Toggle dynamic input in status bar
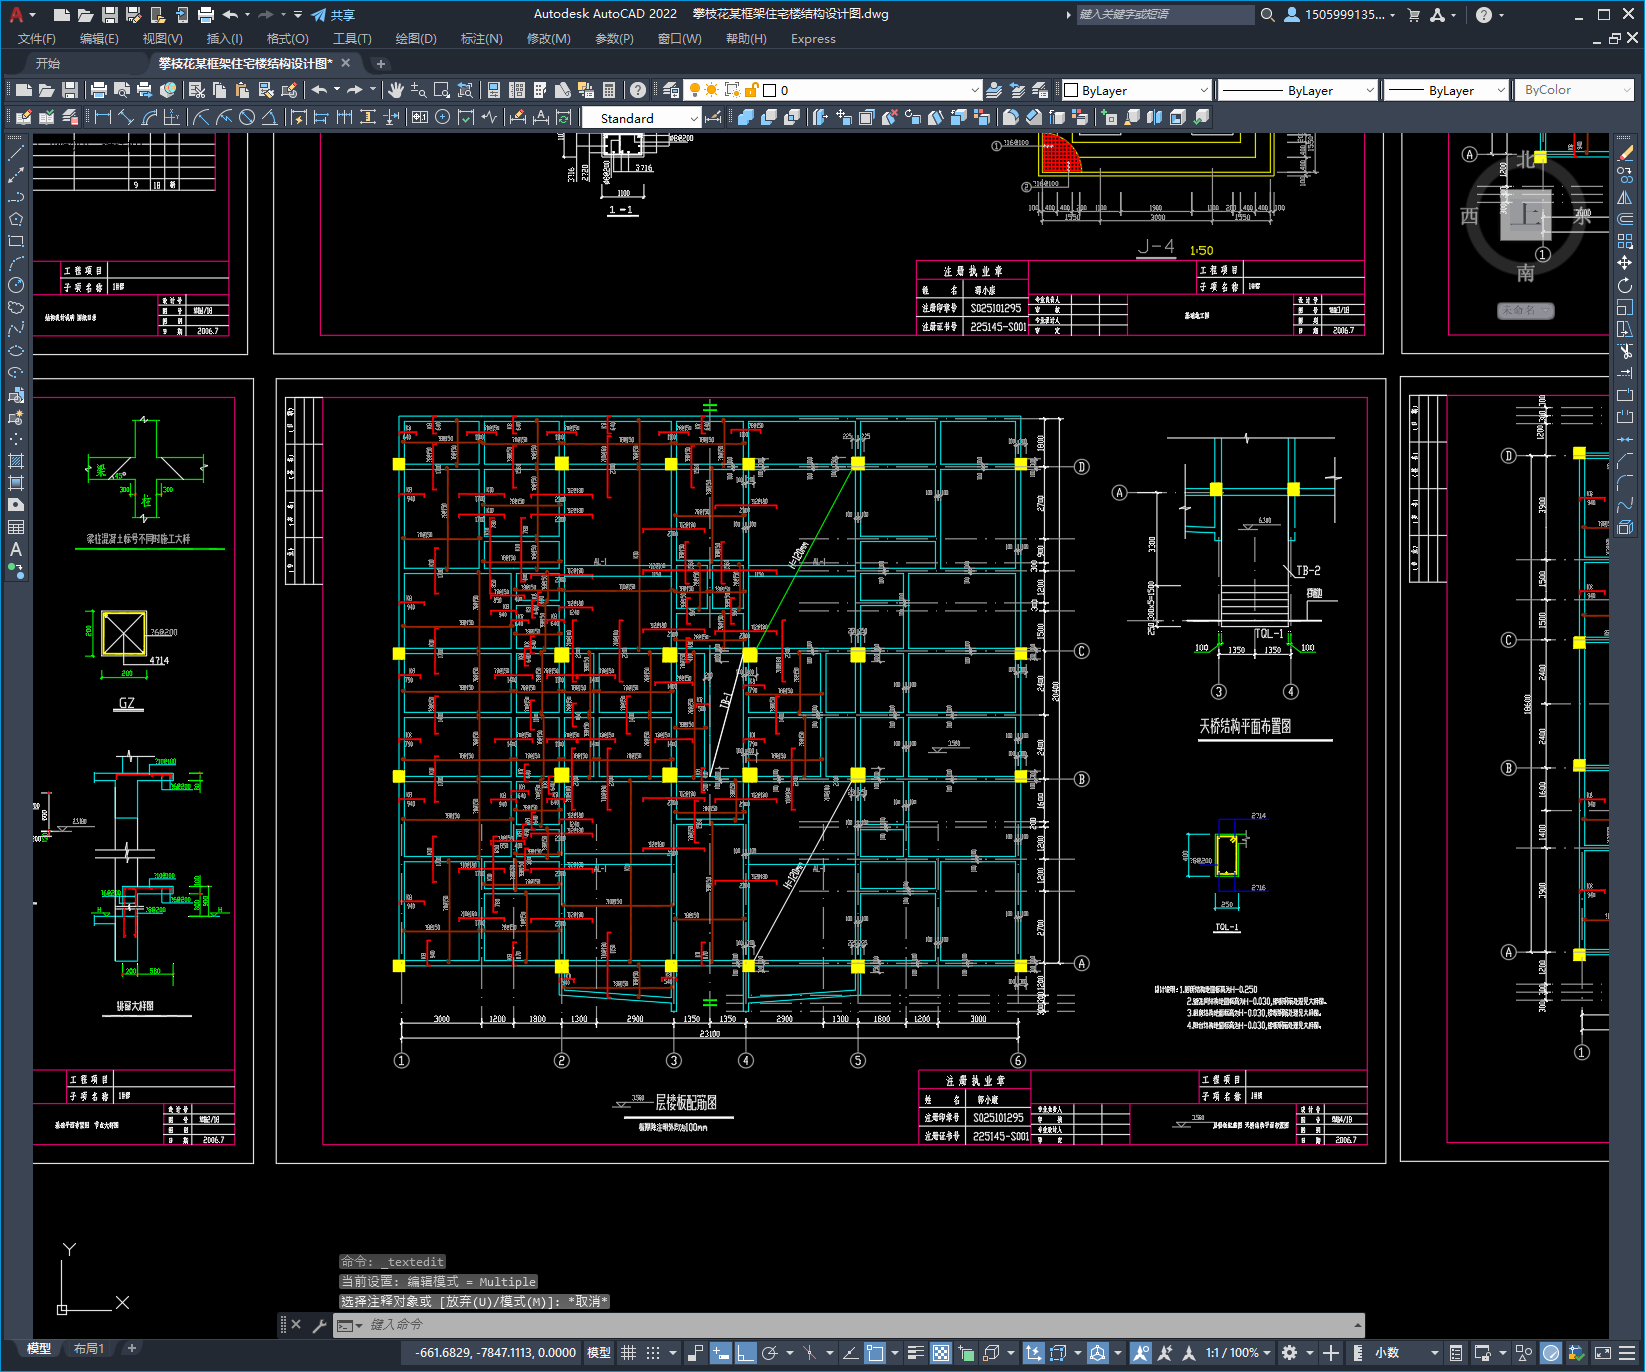The image size is (1645, 1372). click(720, 1353)
